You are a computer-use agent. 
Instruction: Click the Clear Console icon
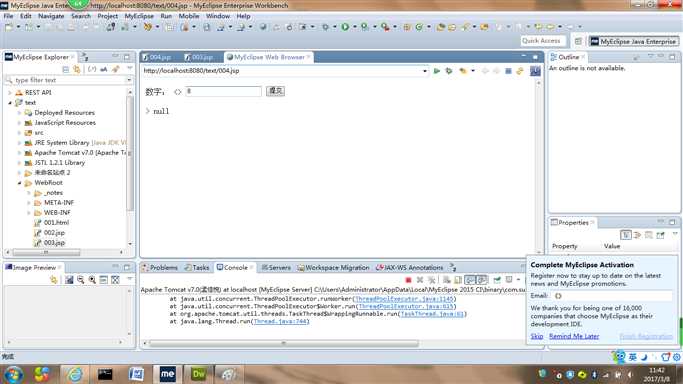[446, 280]
